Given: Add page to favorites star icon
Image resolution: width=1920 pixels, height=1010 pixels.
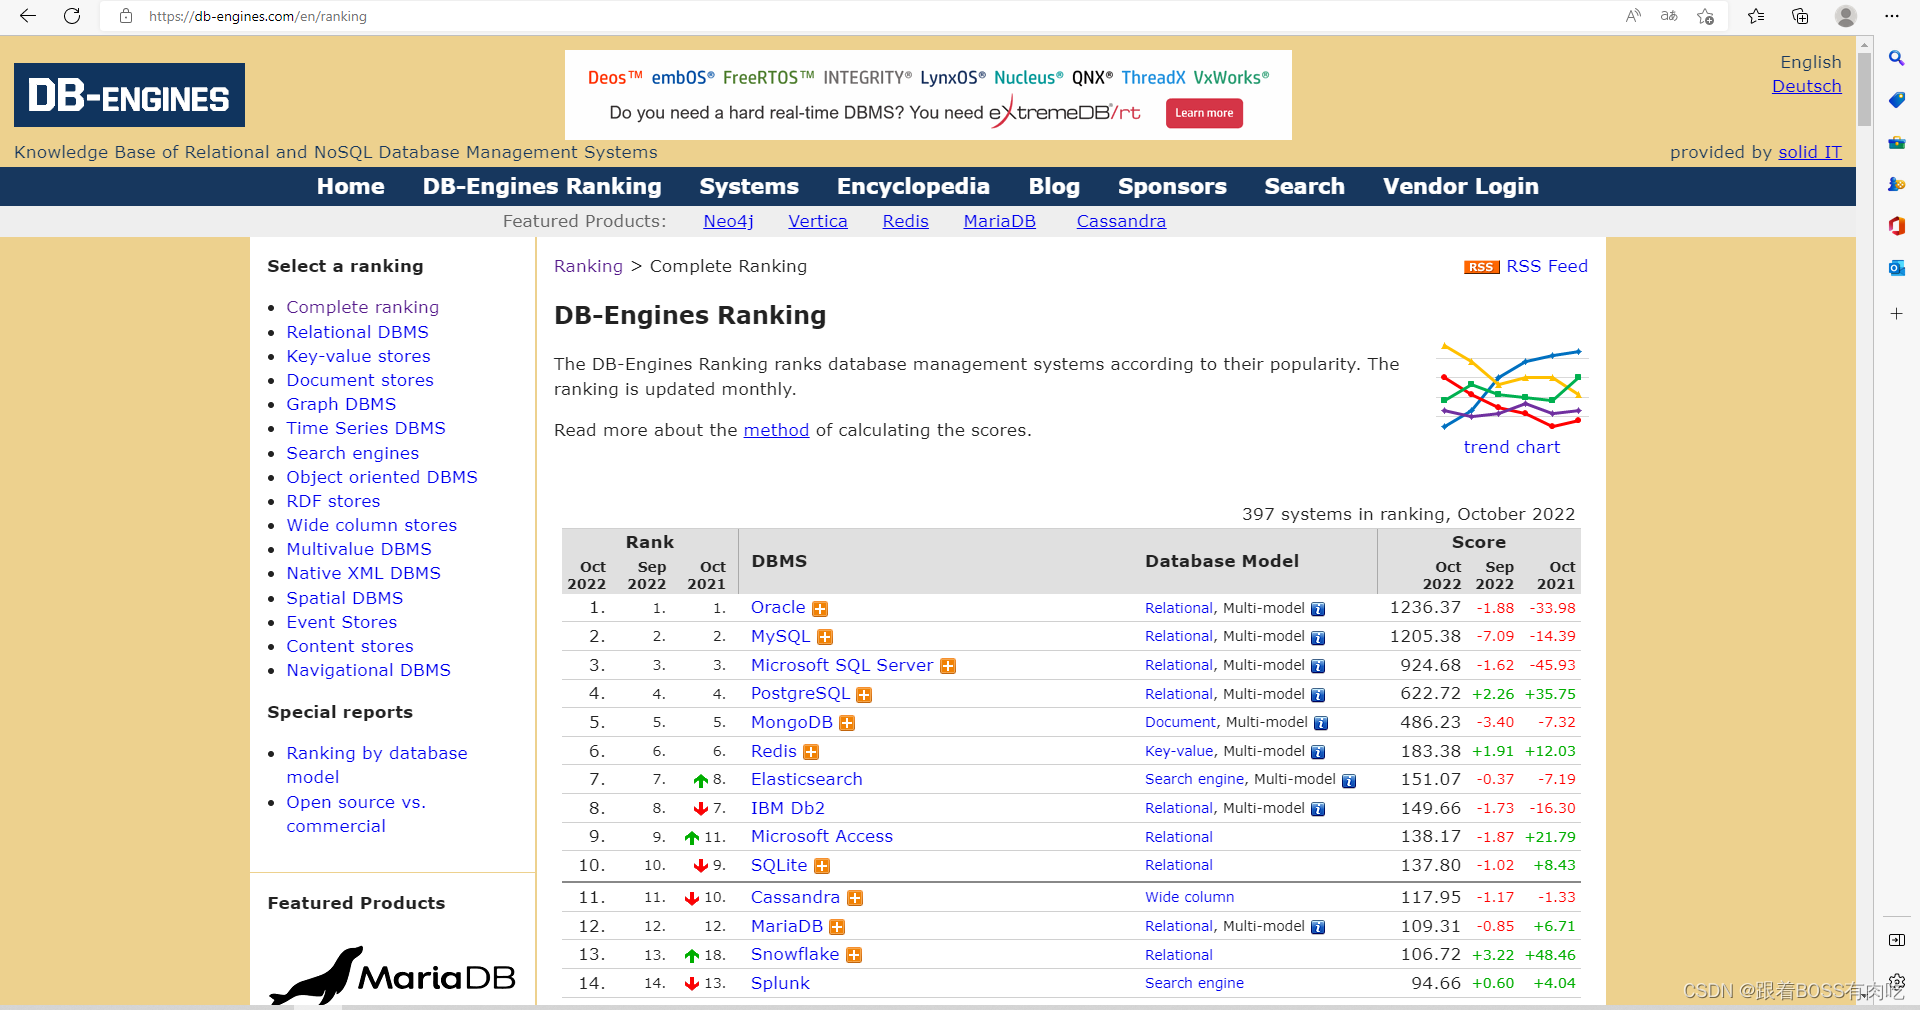Looking at the screenshot, I should 1706,16.
